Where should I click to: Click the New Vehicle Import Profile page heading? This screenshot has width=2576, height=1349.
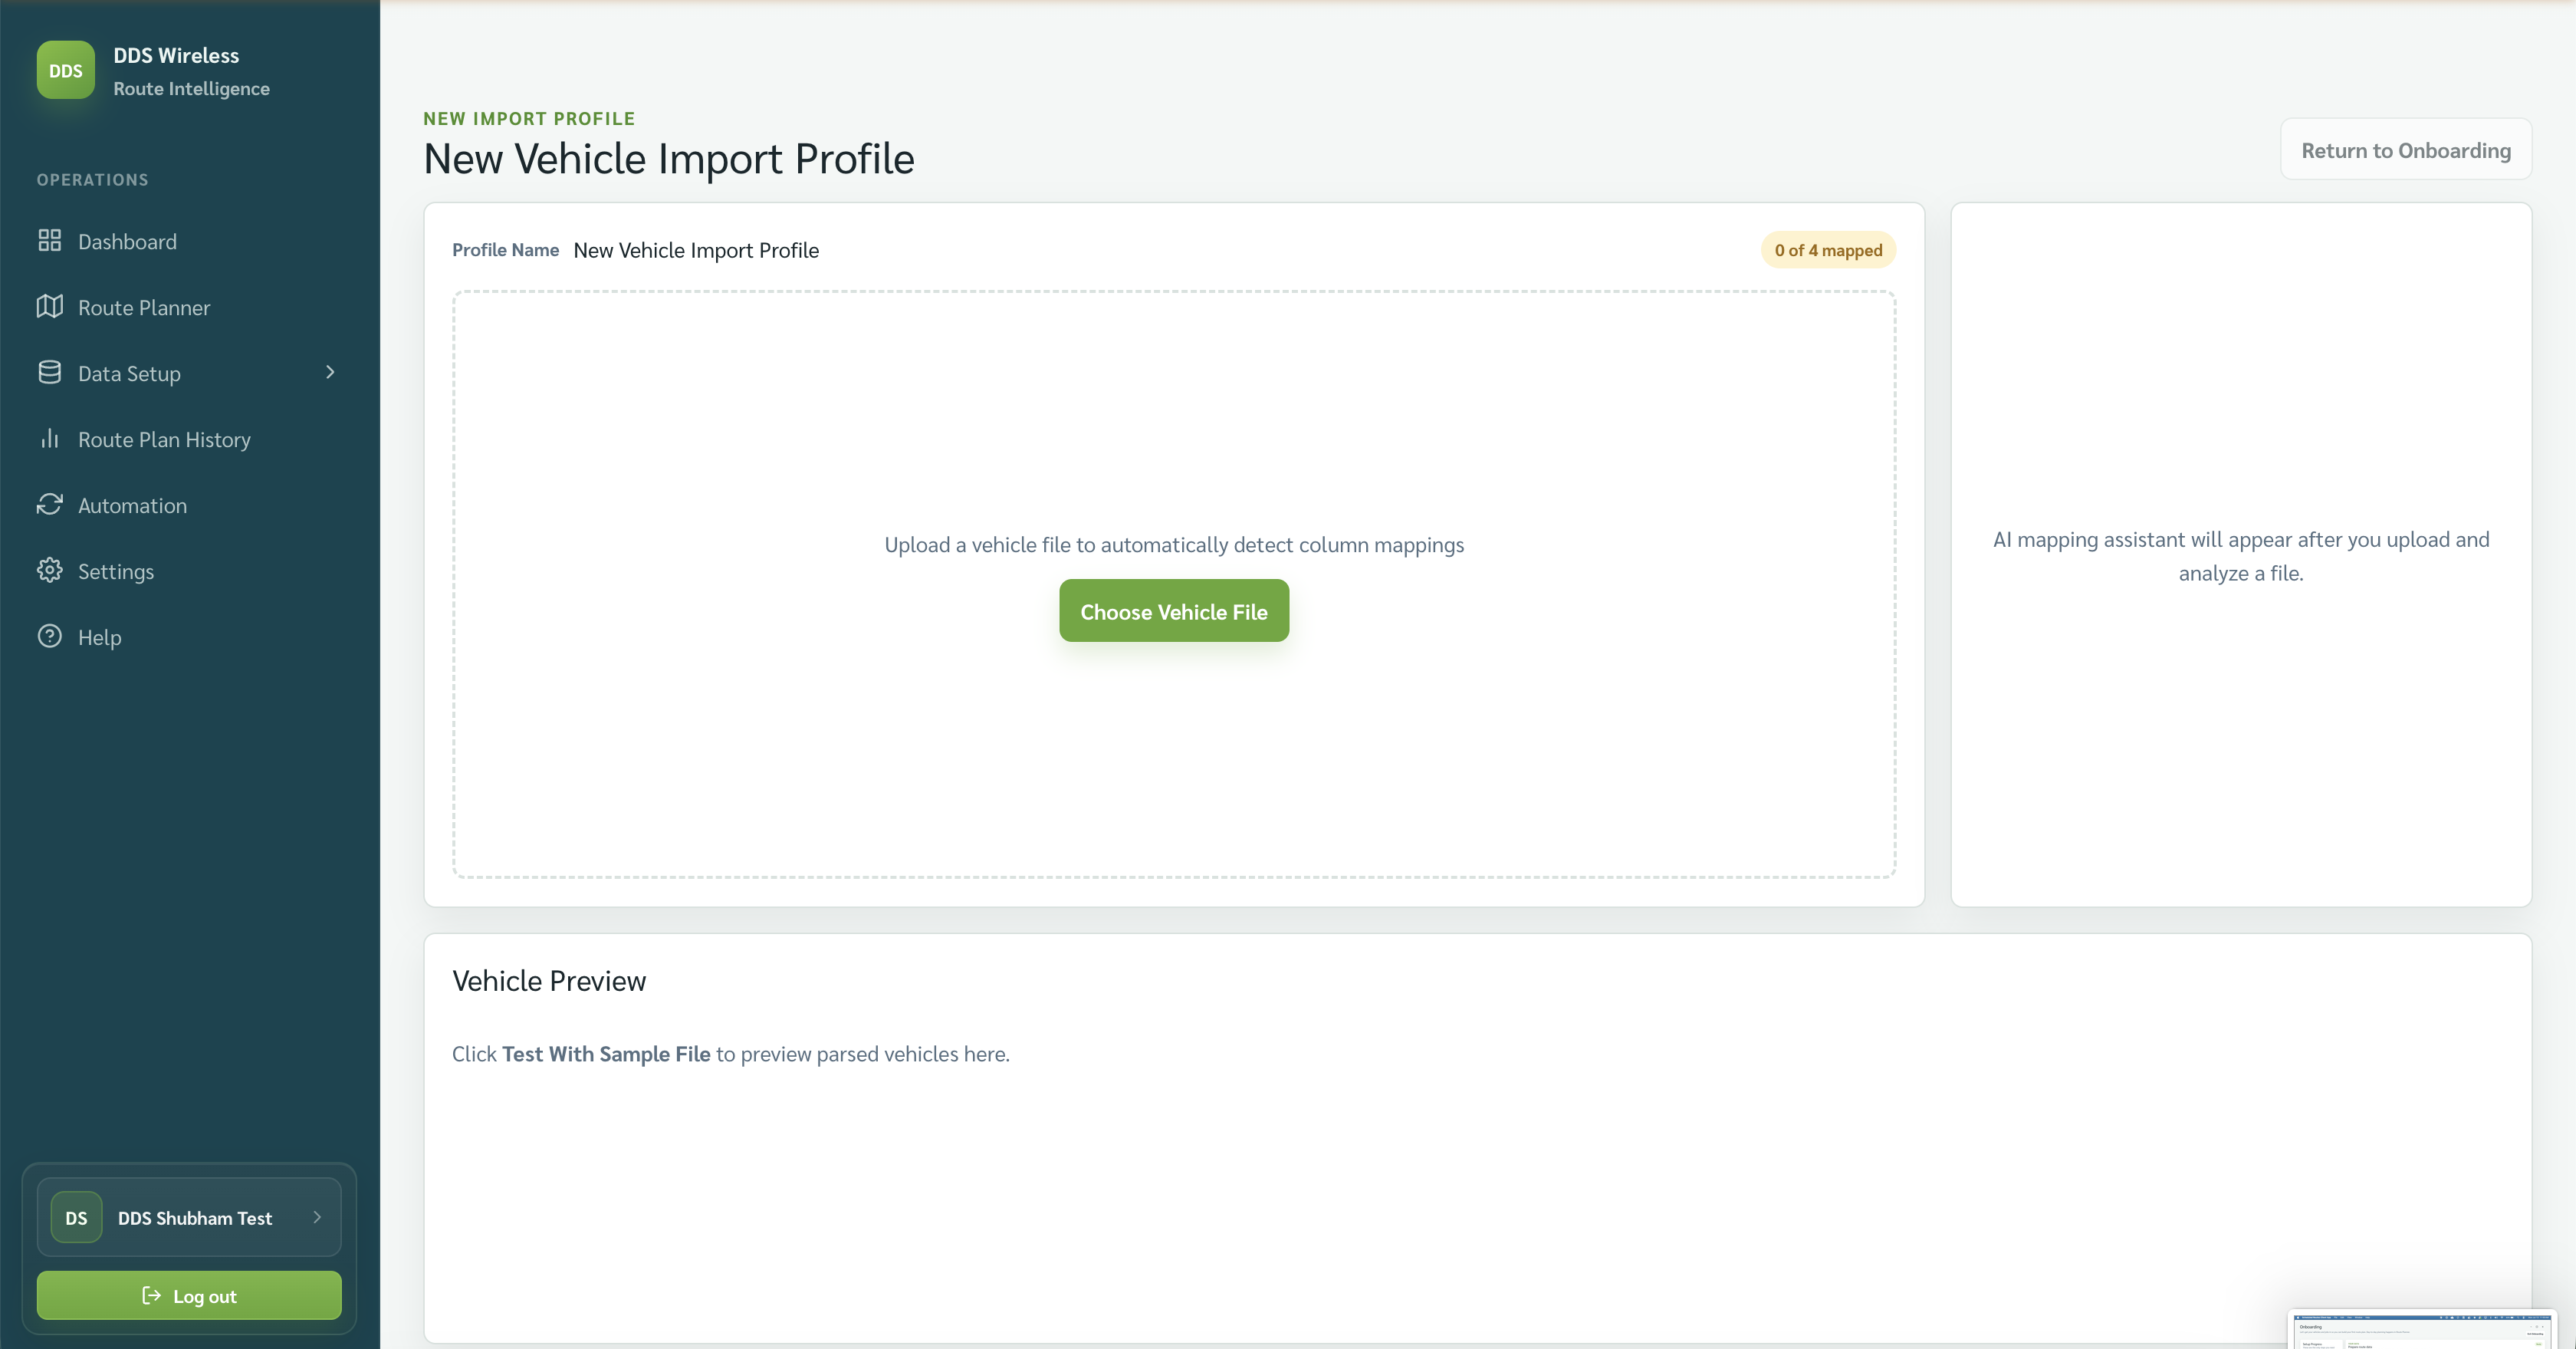point(669,159)
